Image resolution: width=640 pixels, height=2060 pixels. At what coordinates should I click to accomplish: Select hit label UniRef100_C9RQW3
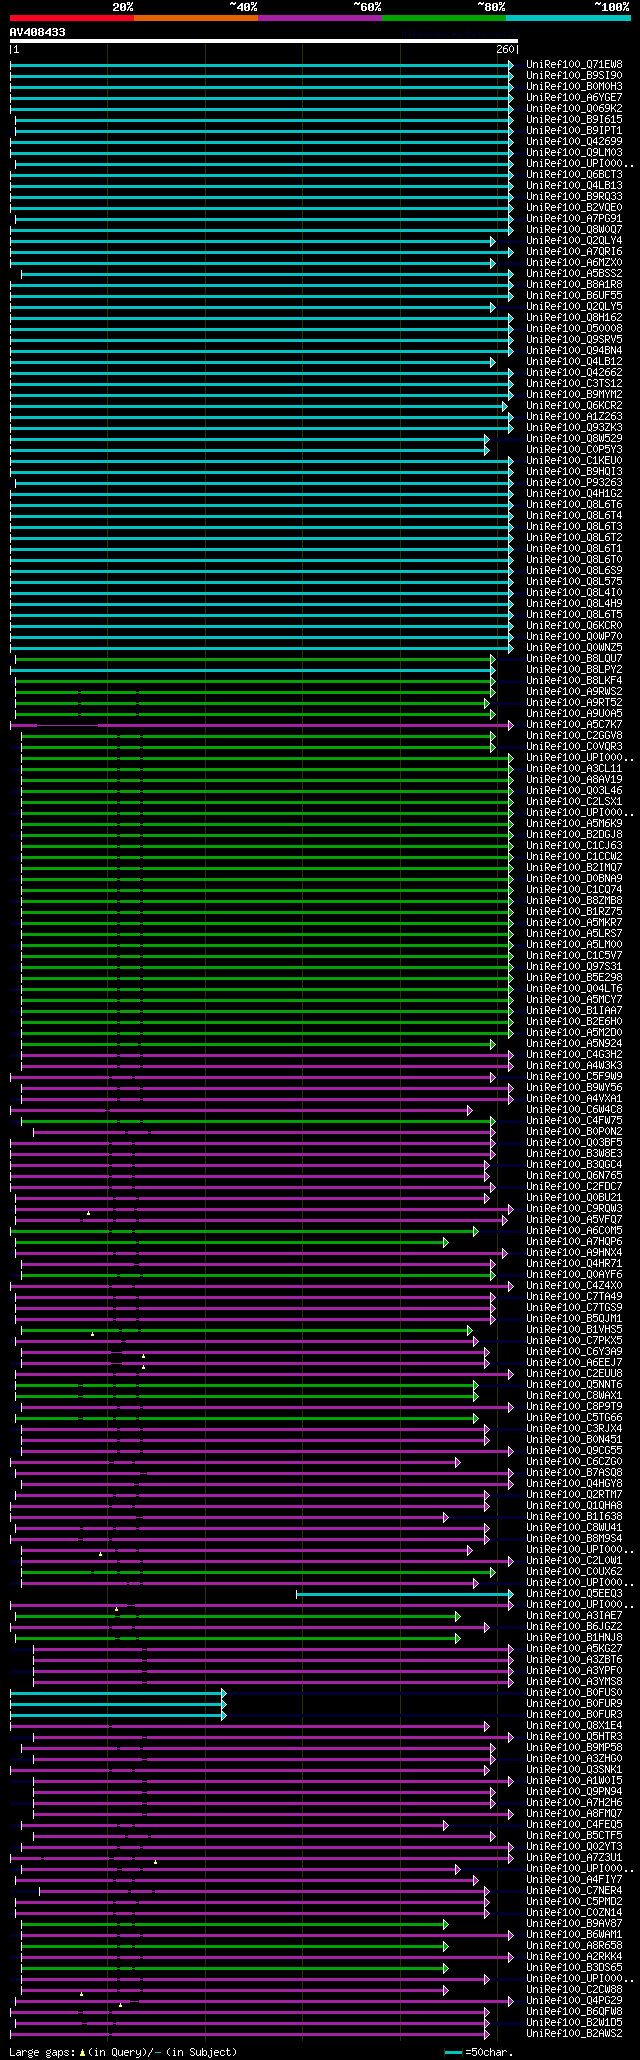point(574,1208)
